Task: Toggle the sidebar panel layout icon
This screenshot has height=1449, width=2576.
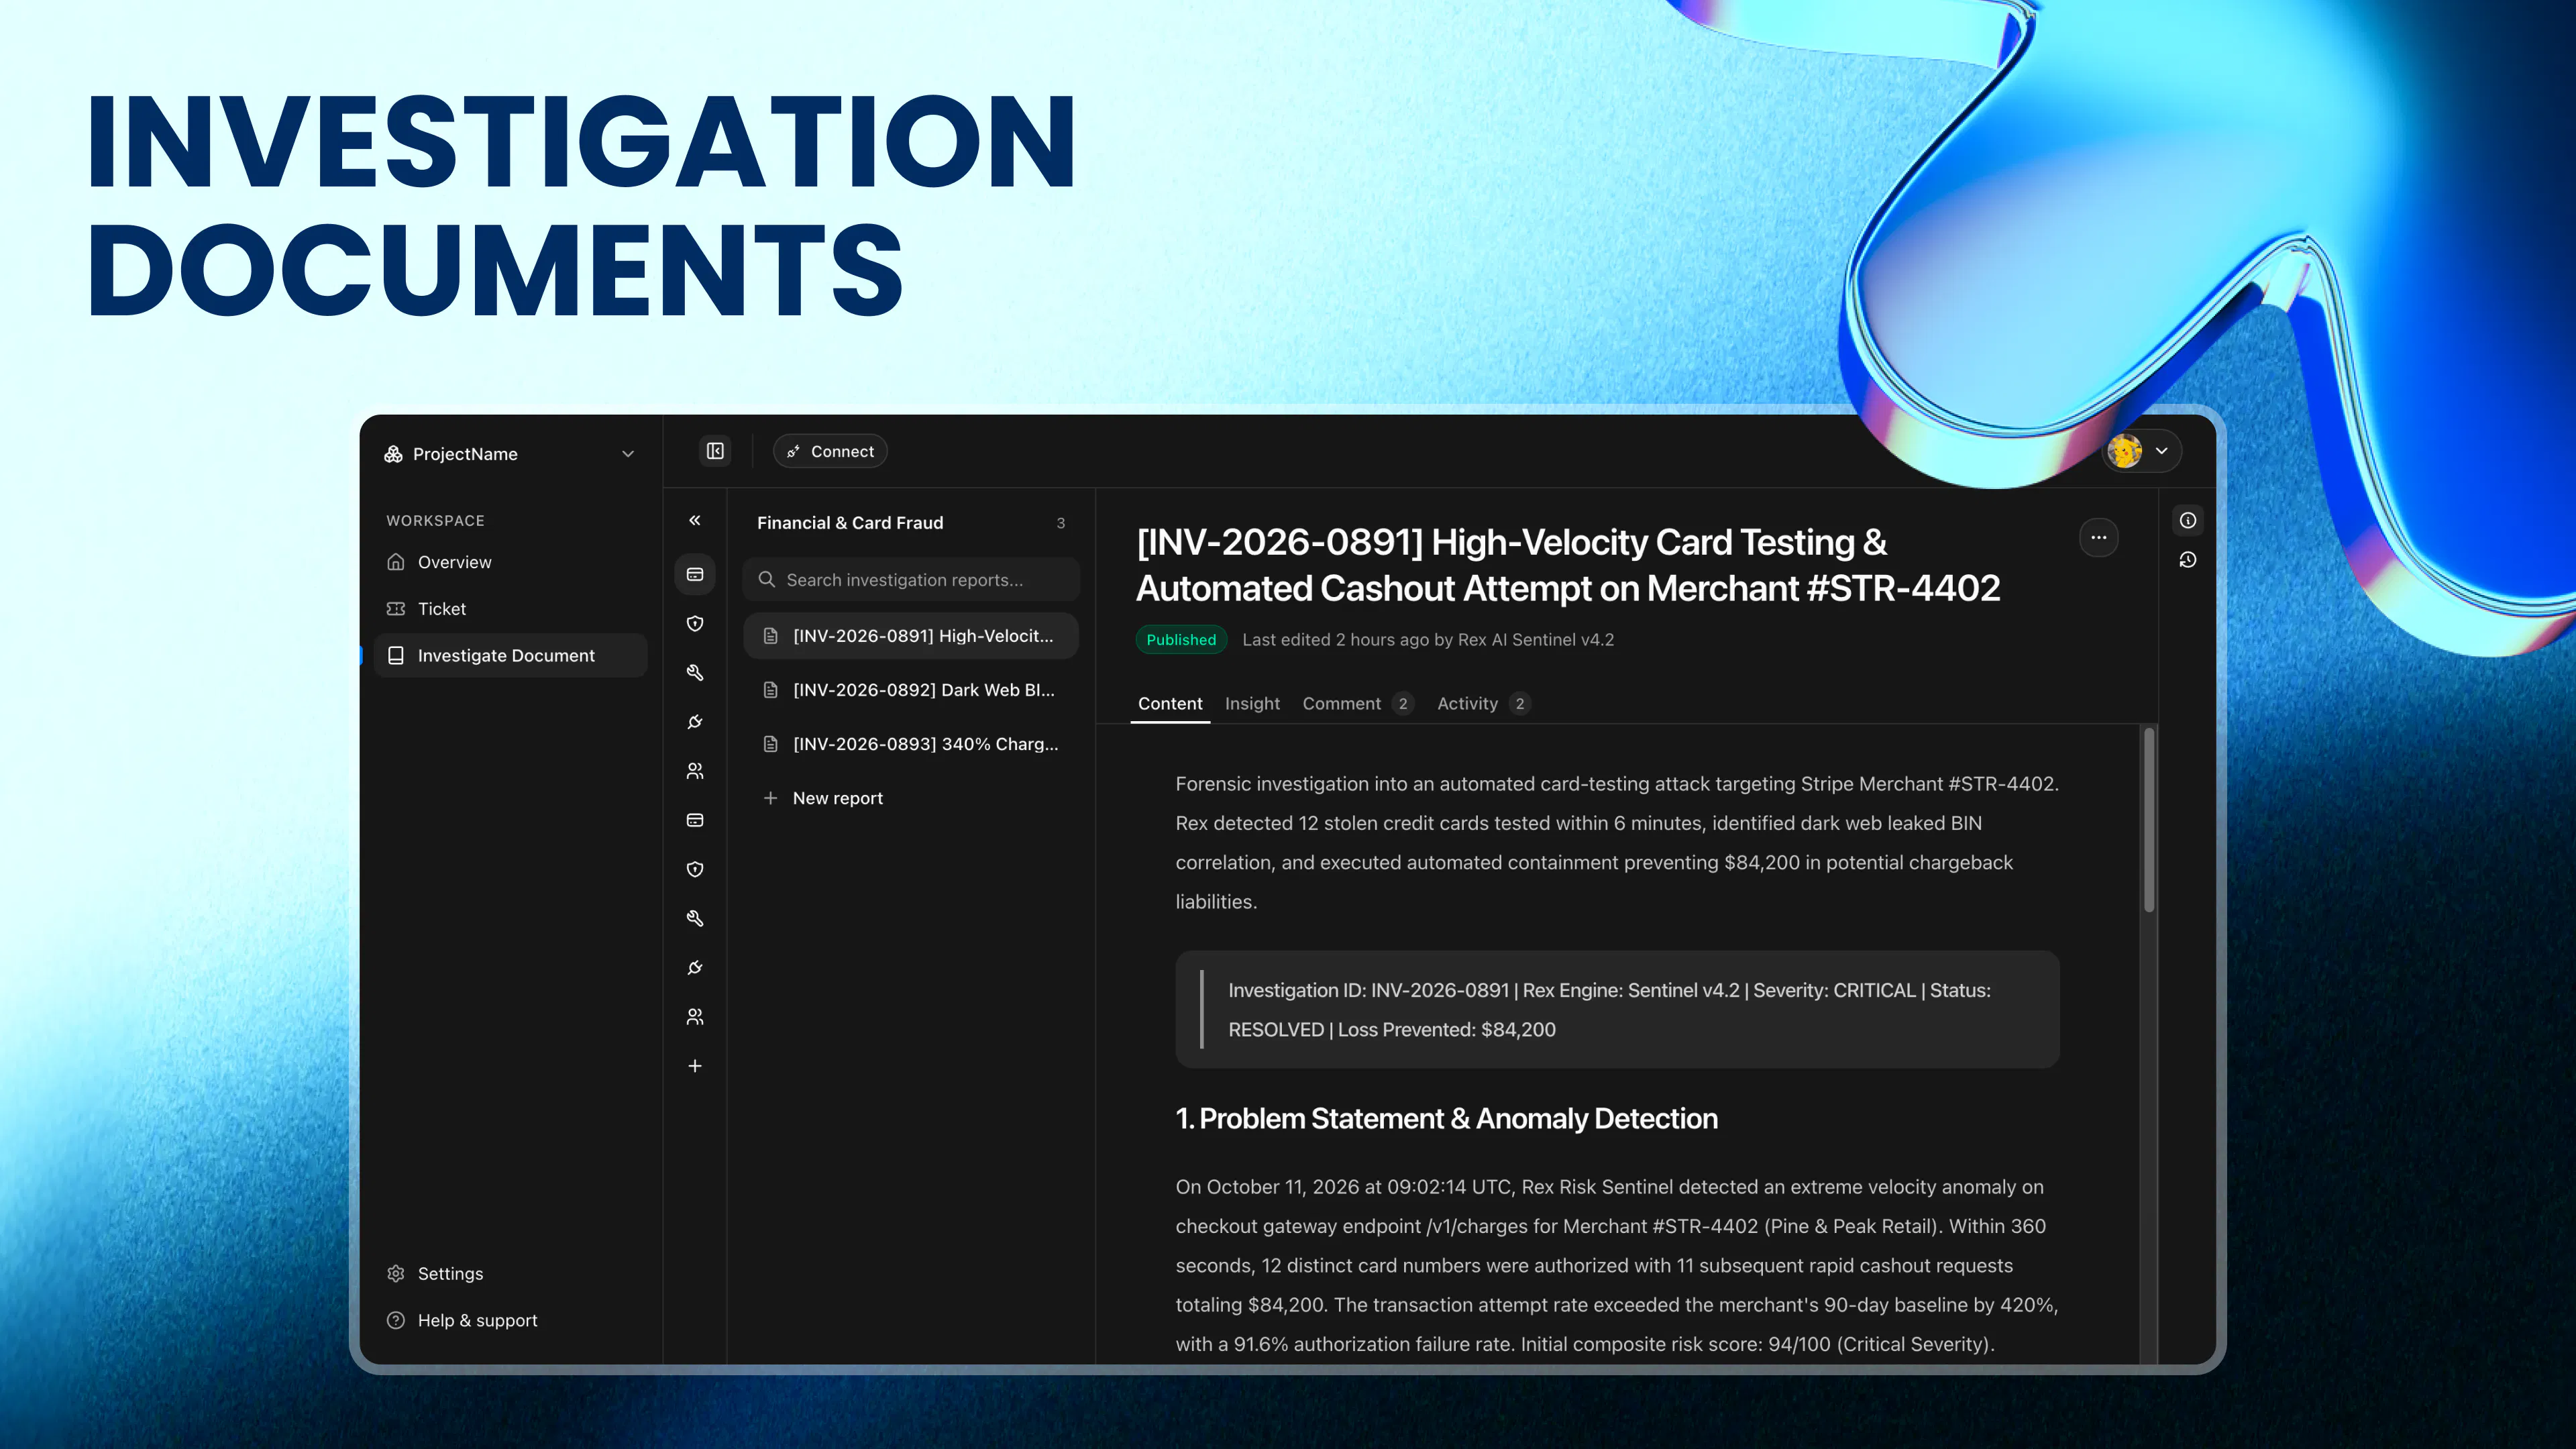Action: click(715, 451)
